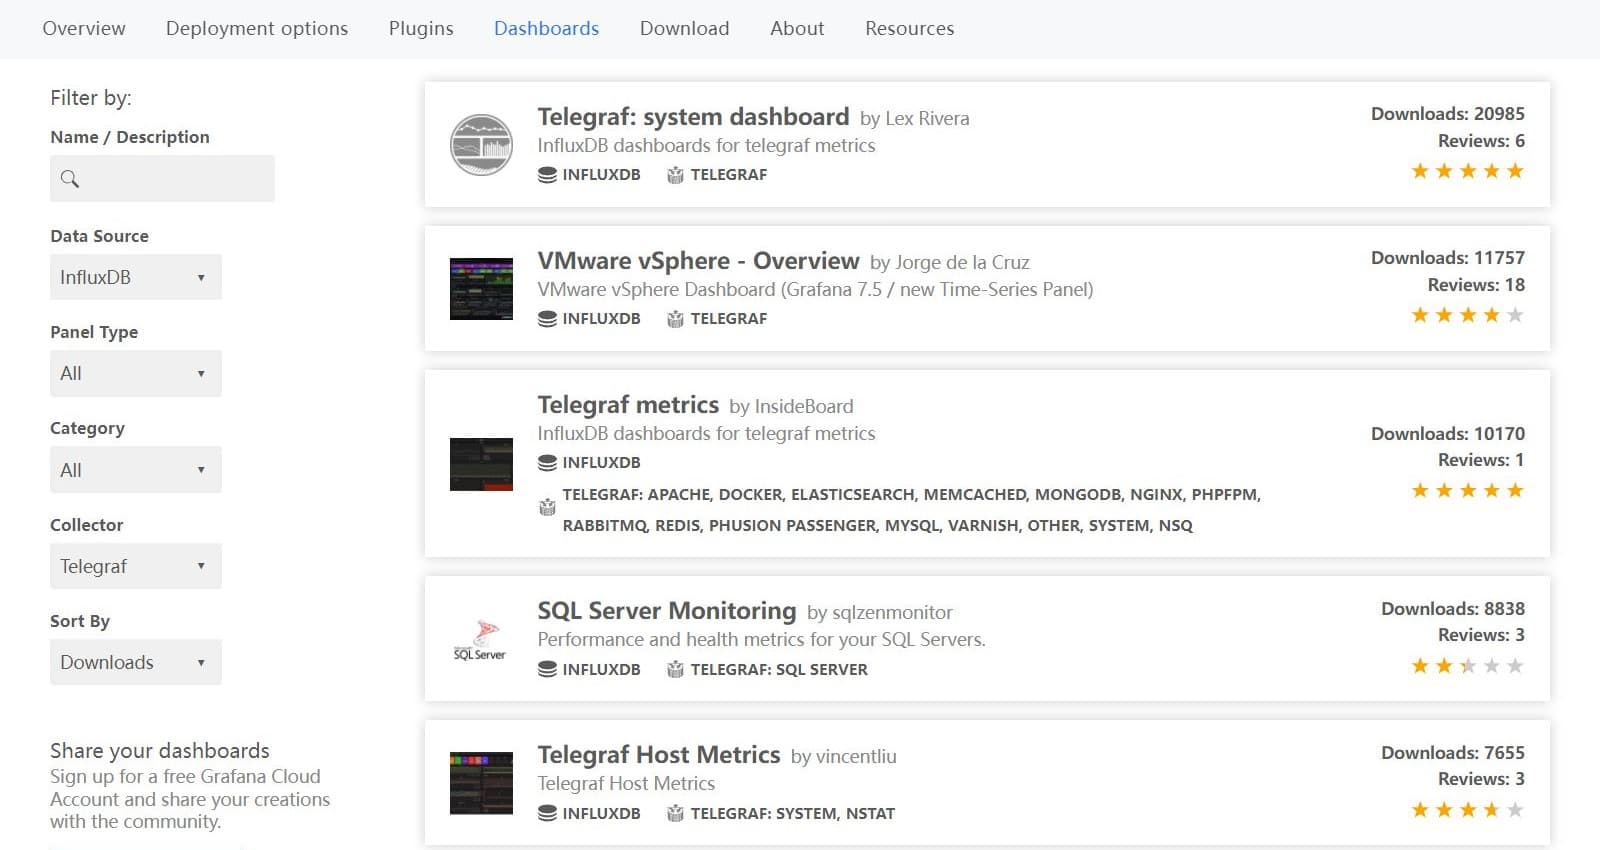1600x850 pixels.
Task: Click the VMware vSphere dashboard thumbnail
Action: tap(481, 289)
